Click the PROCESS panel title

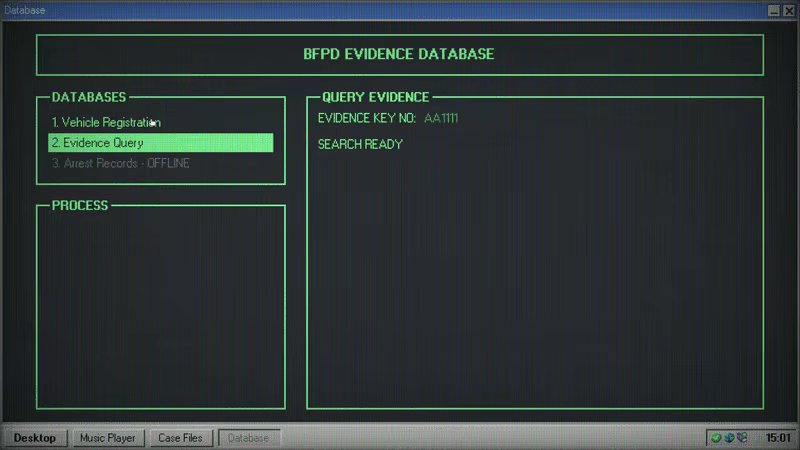[x=80, y=205]
